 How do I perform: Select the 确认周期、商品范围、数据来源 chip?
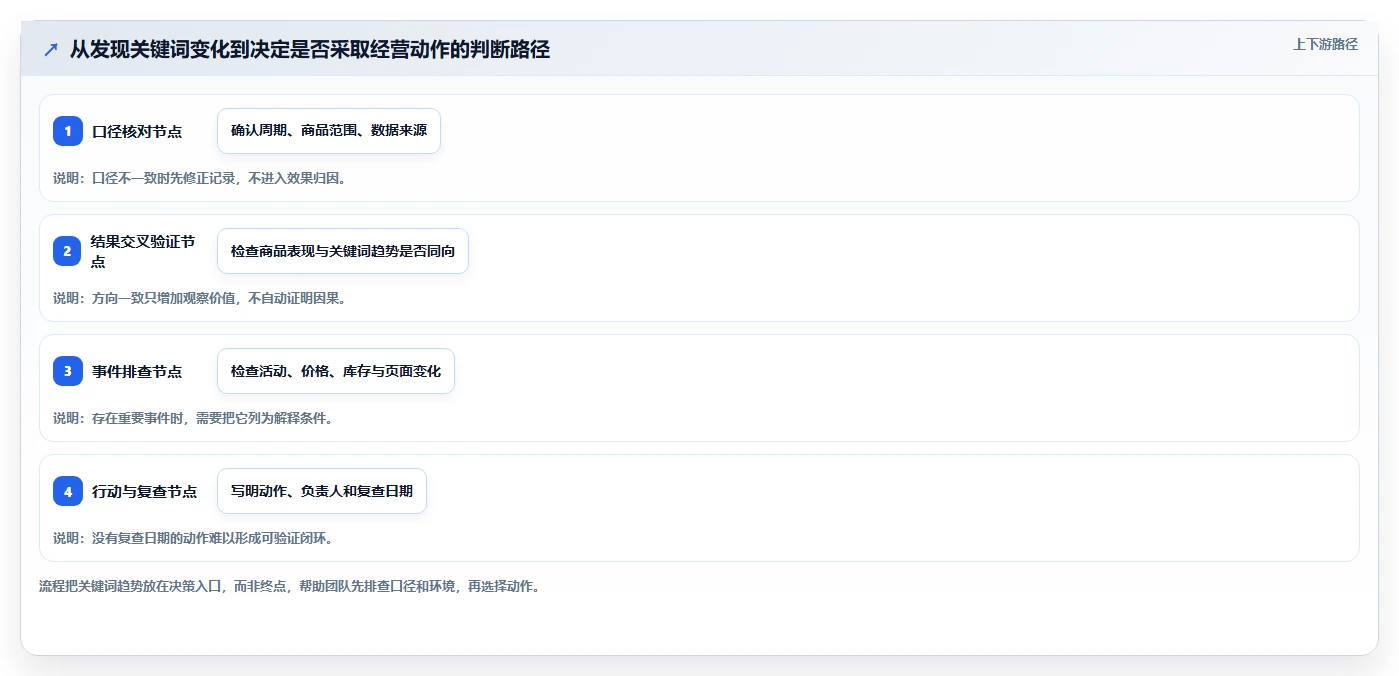click(329, 131)
